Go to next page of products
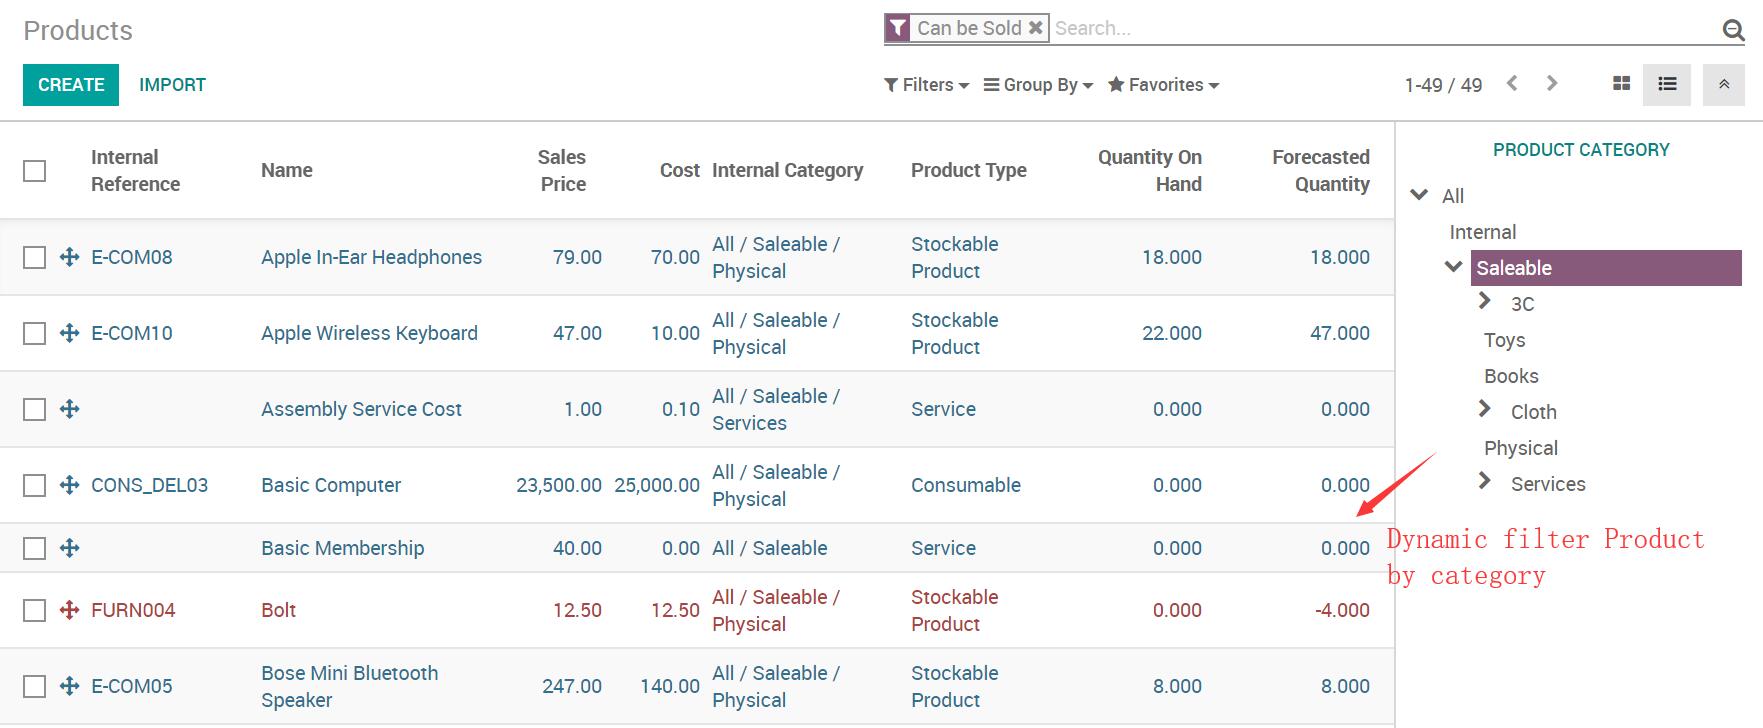This screenshot has height=728, width=1763. point(1552,84)
